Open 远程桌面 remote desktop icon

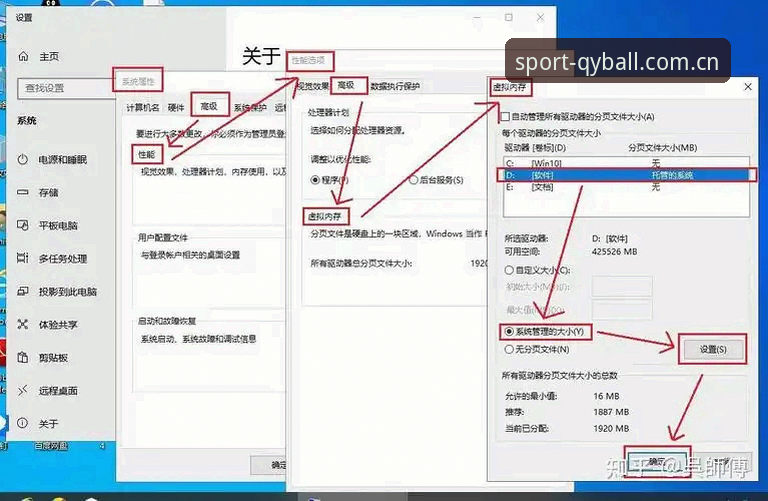23,390
